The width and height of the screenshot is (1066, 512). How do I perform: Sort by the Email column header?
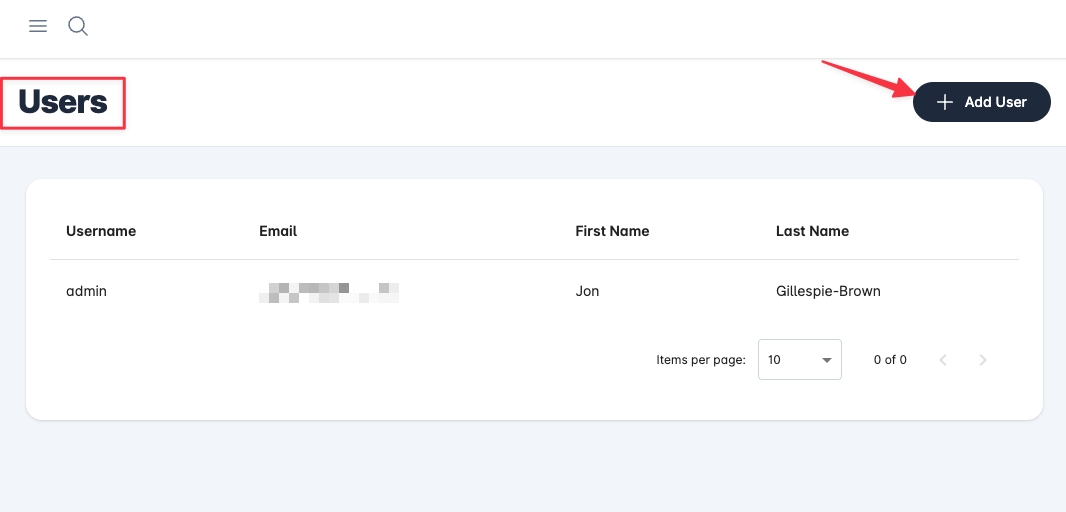[x=278, y=231]
